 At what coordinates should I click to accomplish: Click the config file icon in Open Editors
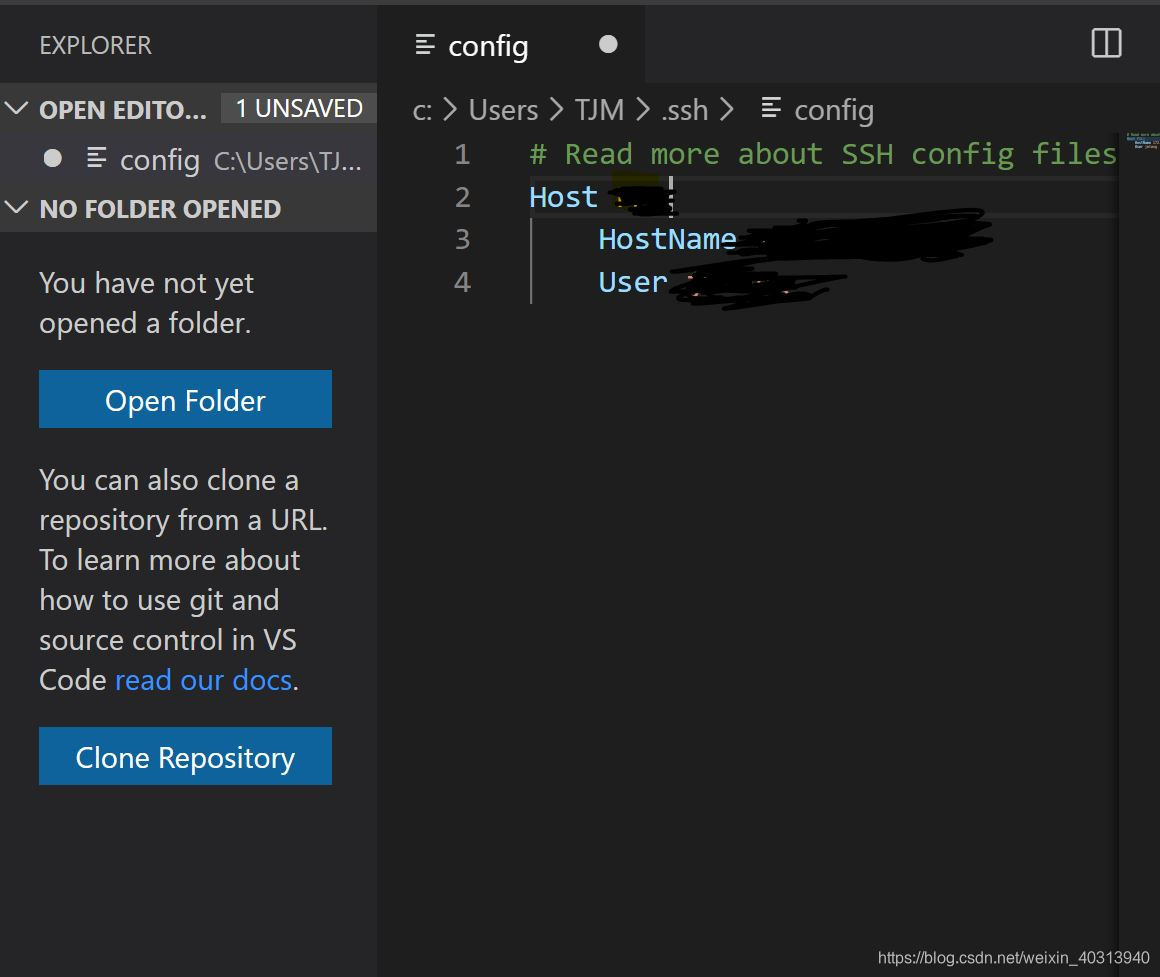[x=95, y=160]
